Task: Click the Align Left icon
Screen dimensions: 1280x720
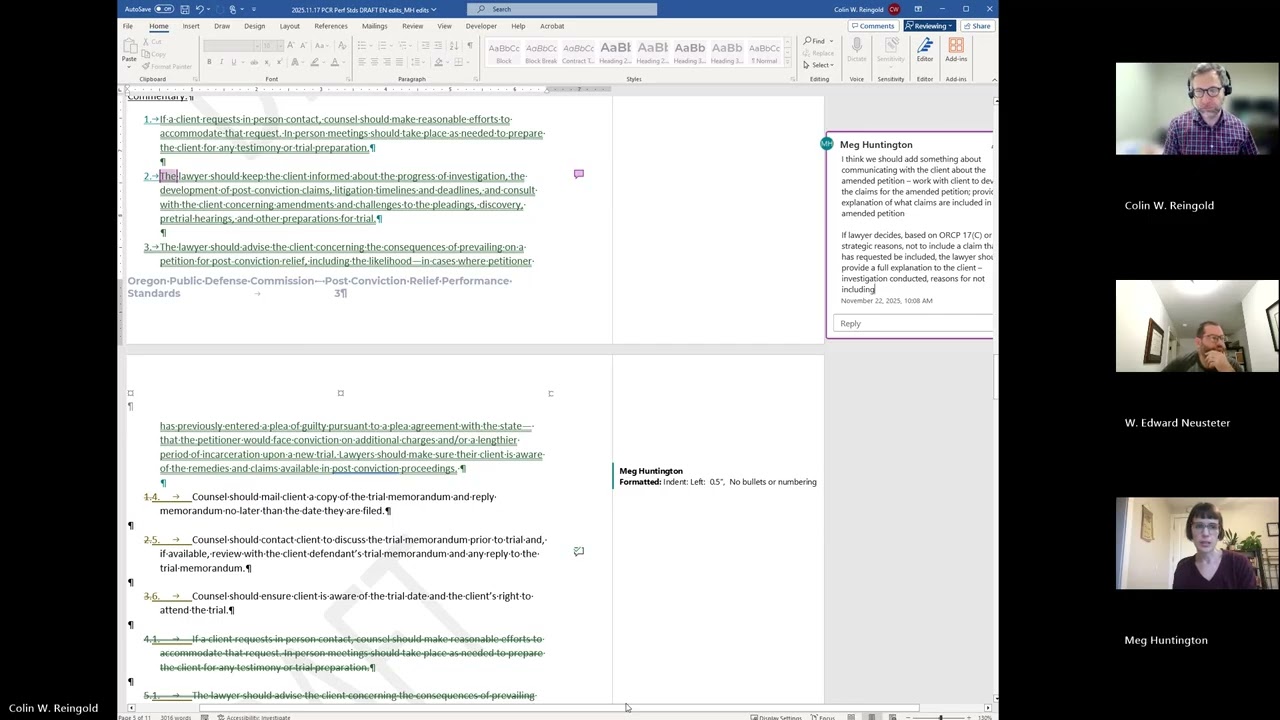Action: [x=362, y=62]
